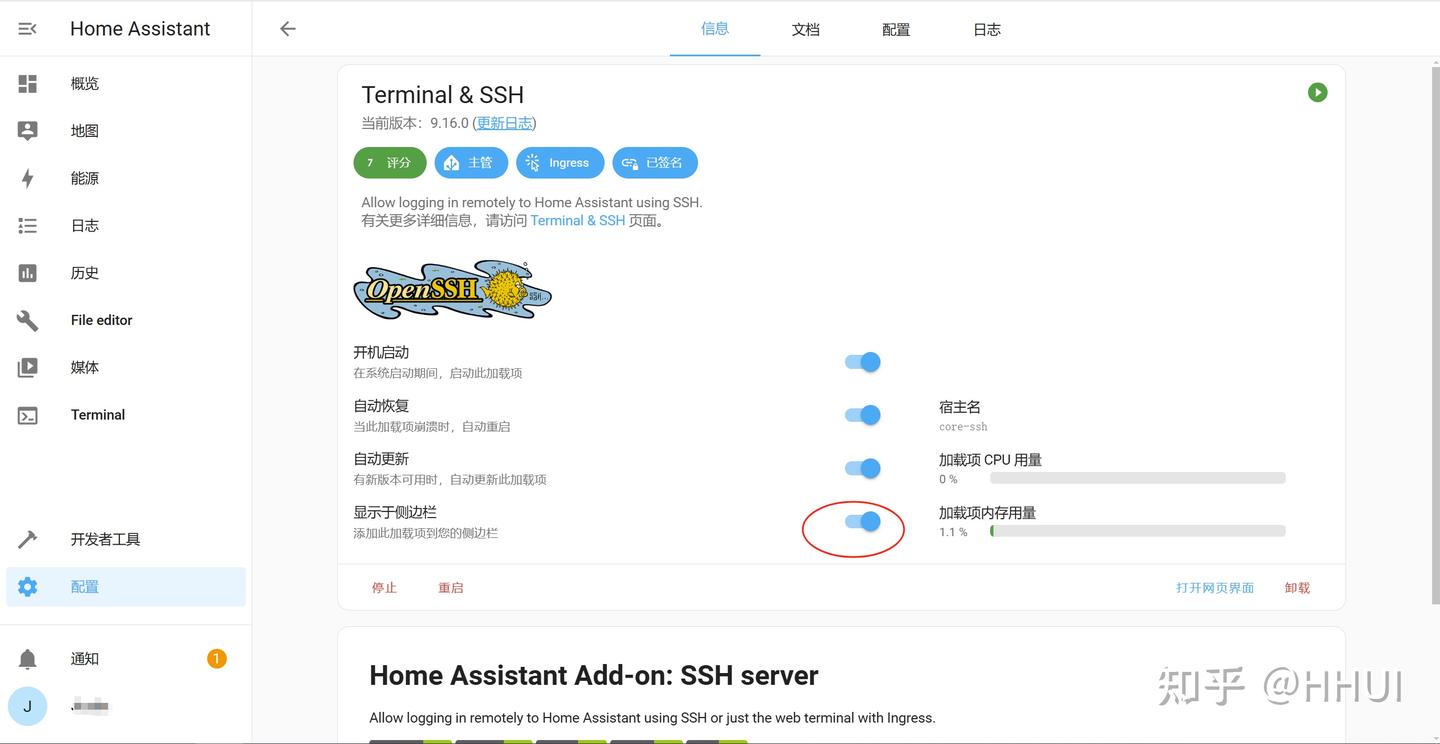The width and height of the screenshot is (1440, 744).
Task: Open the 地图 (Map) view
Action: [x=84, y=130]
